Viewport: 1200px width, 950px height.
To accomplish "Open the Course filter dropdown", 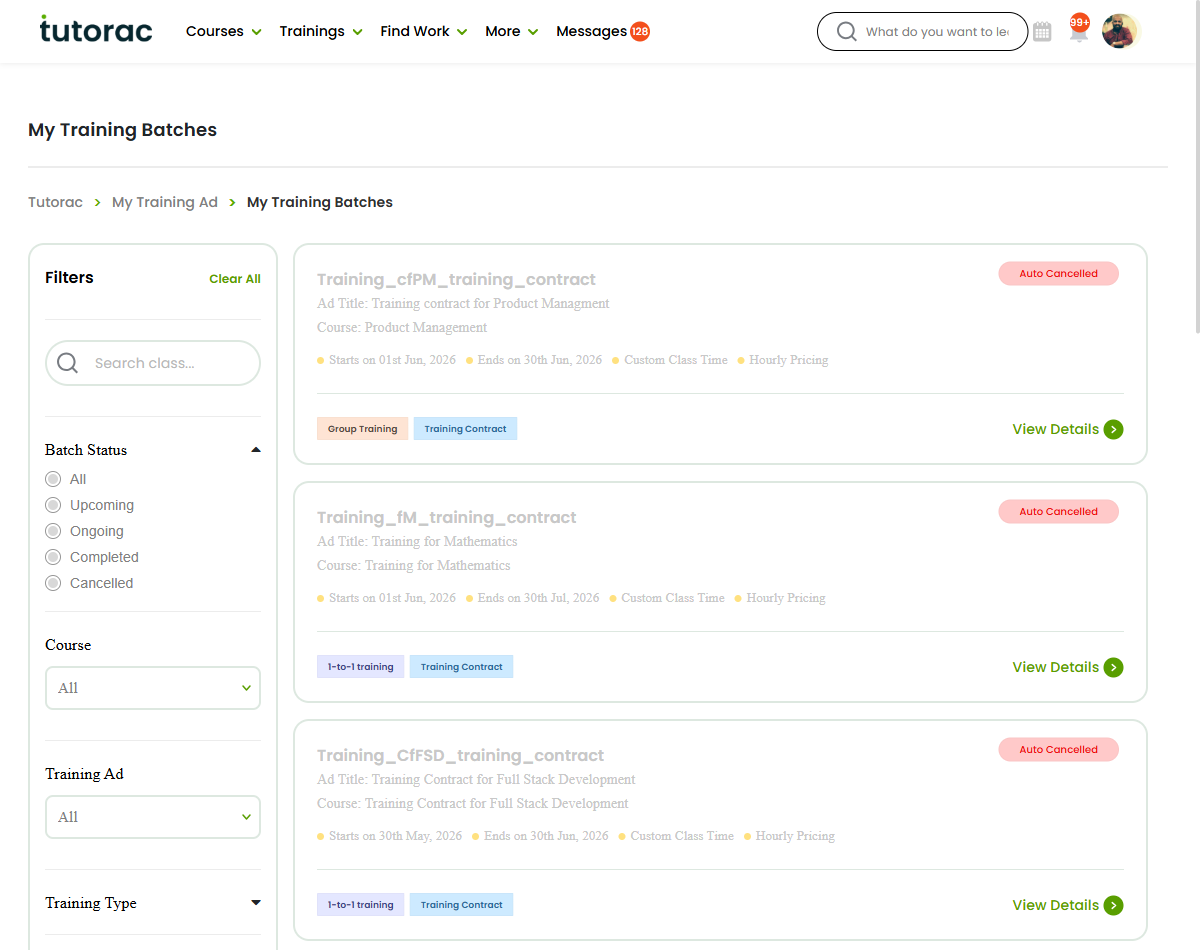I will click(x=153, y=688).
